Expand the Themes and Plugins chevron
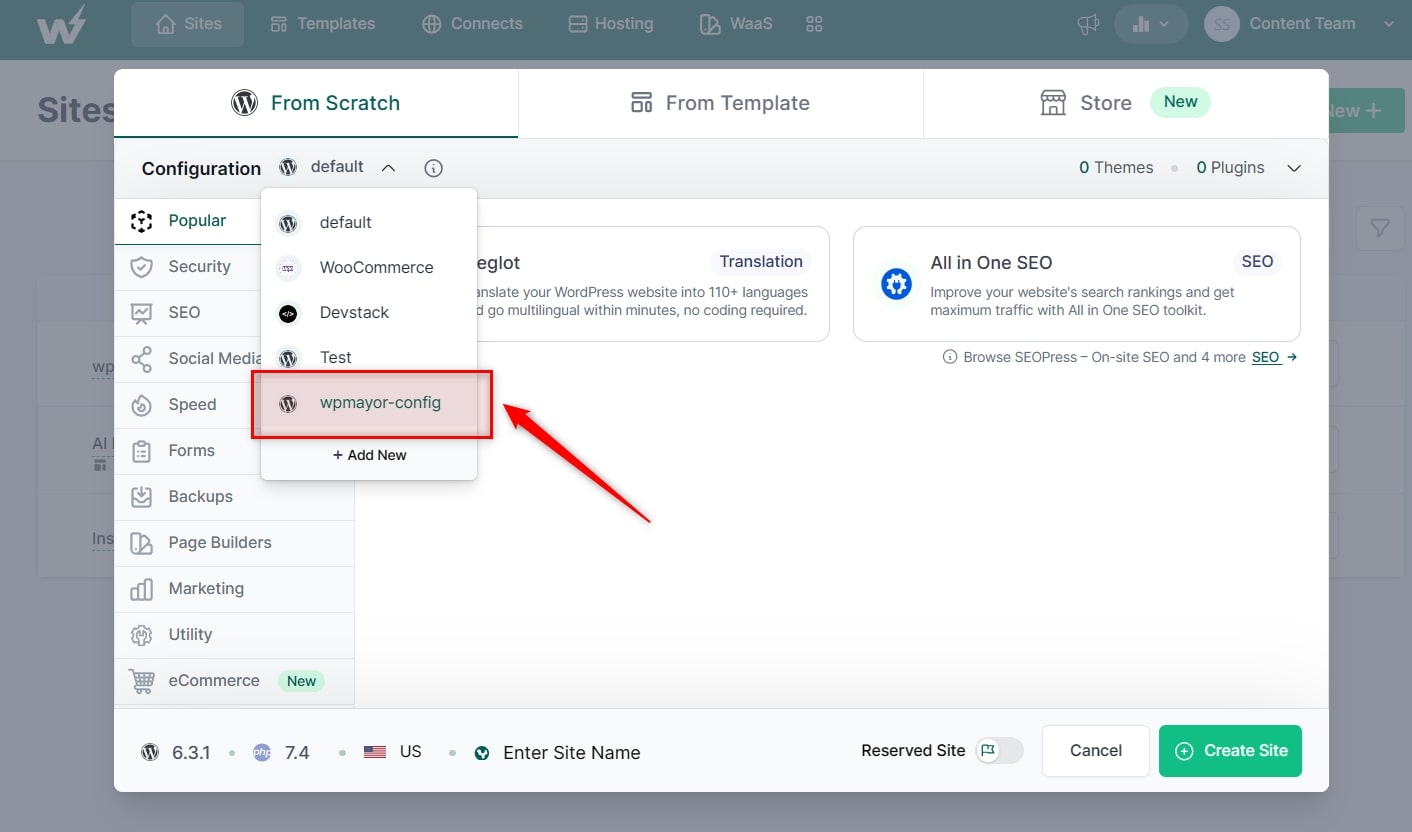 coord(1294,168)
